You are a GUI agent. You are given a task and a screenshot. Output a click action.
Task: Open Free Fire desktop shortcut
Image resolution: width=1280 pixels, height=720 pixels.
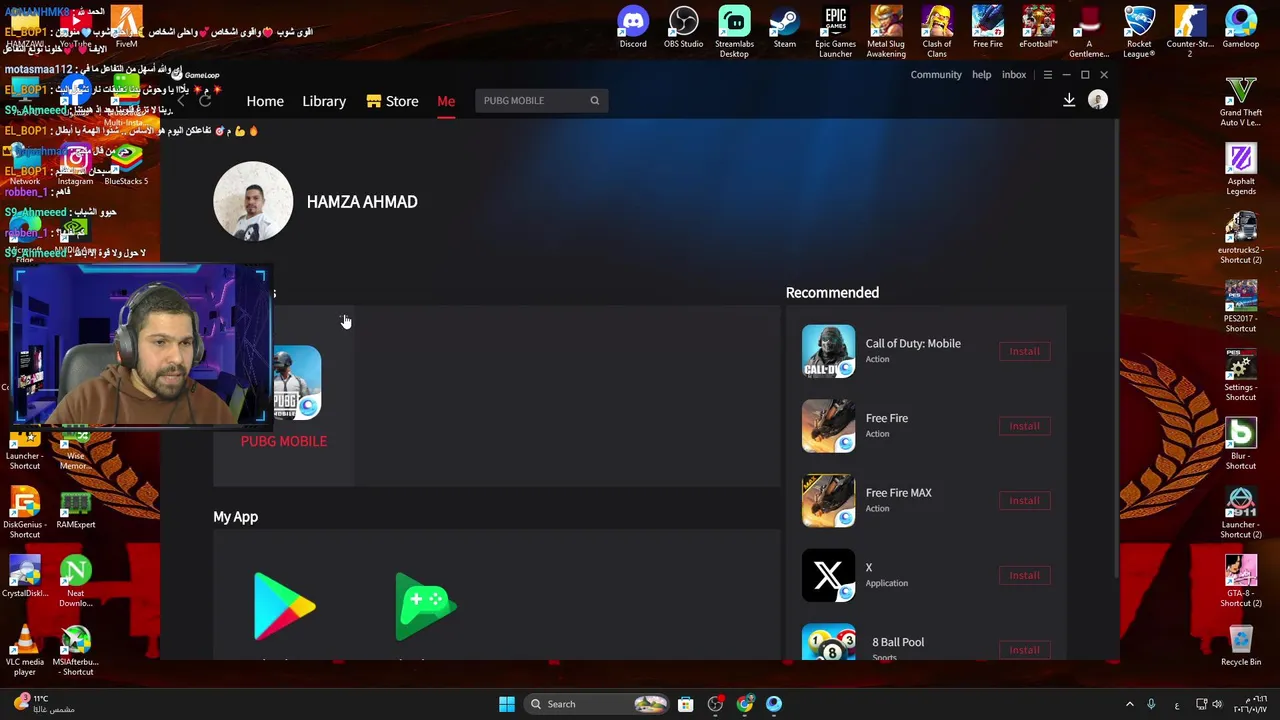[987, 28]
